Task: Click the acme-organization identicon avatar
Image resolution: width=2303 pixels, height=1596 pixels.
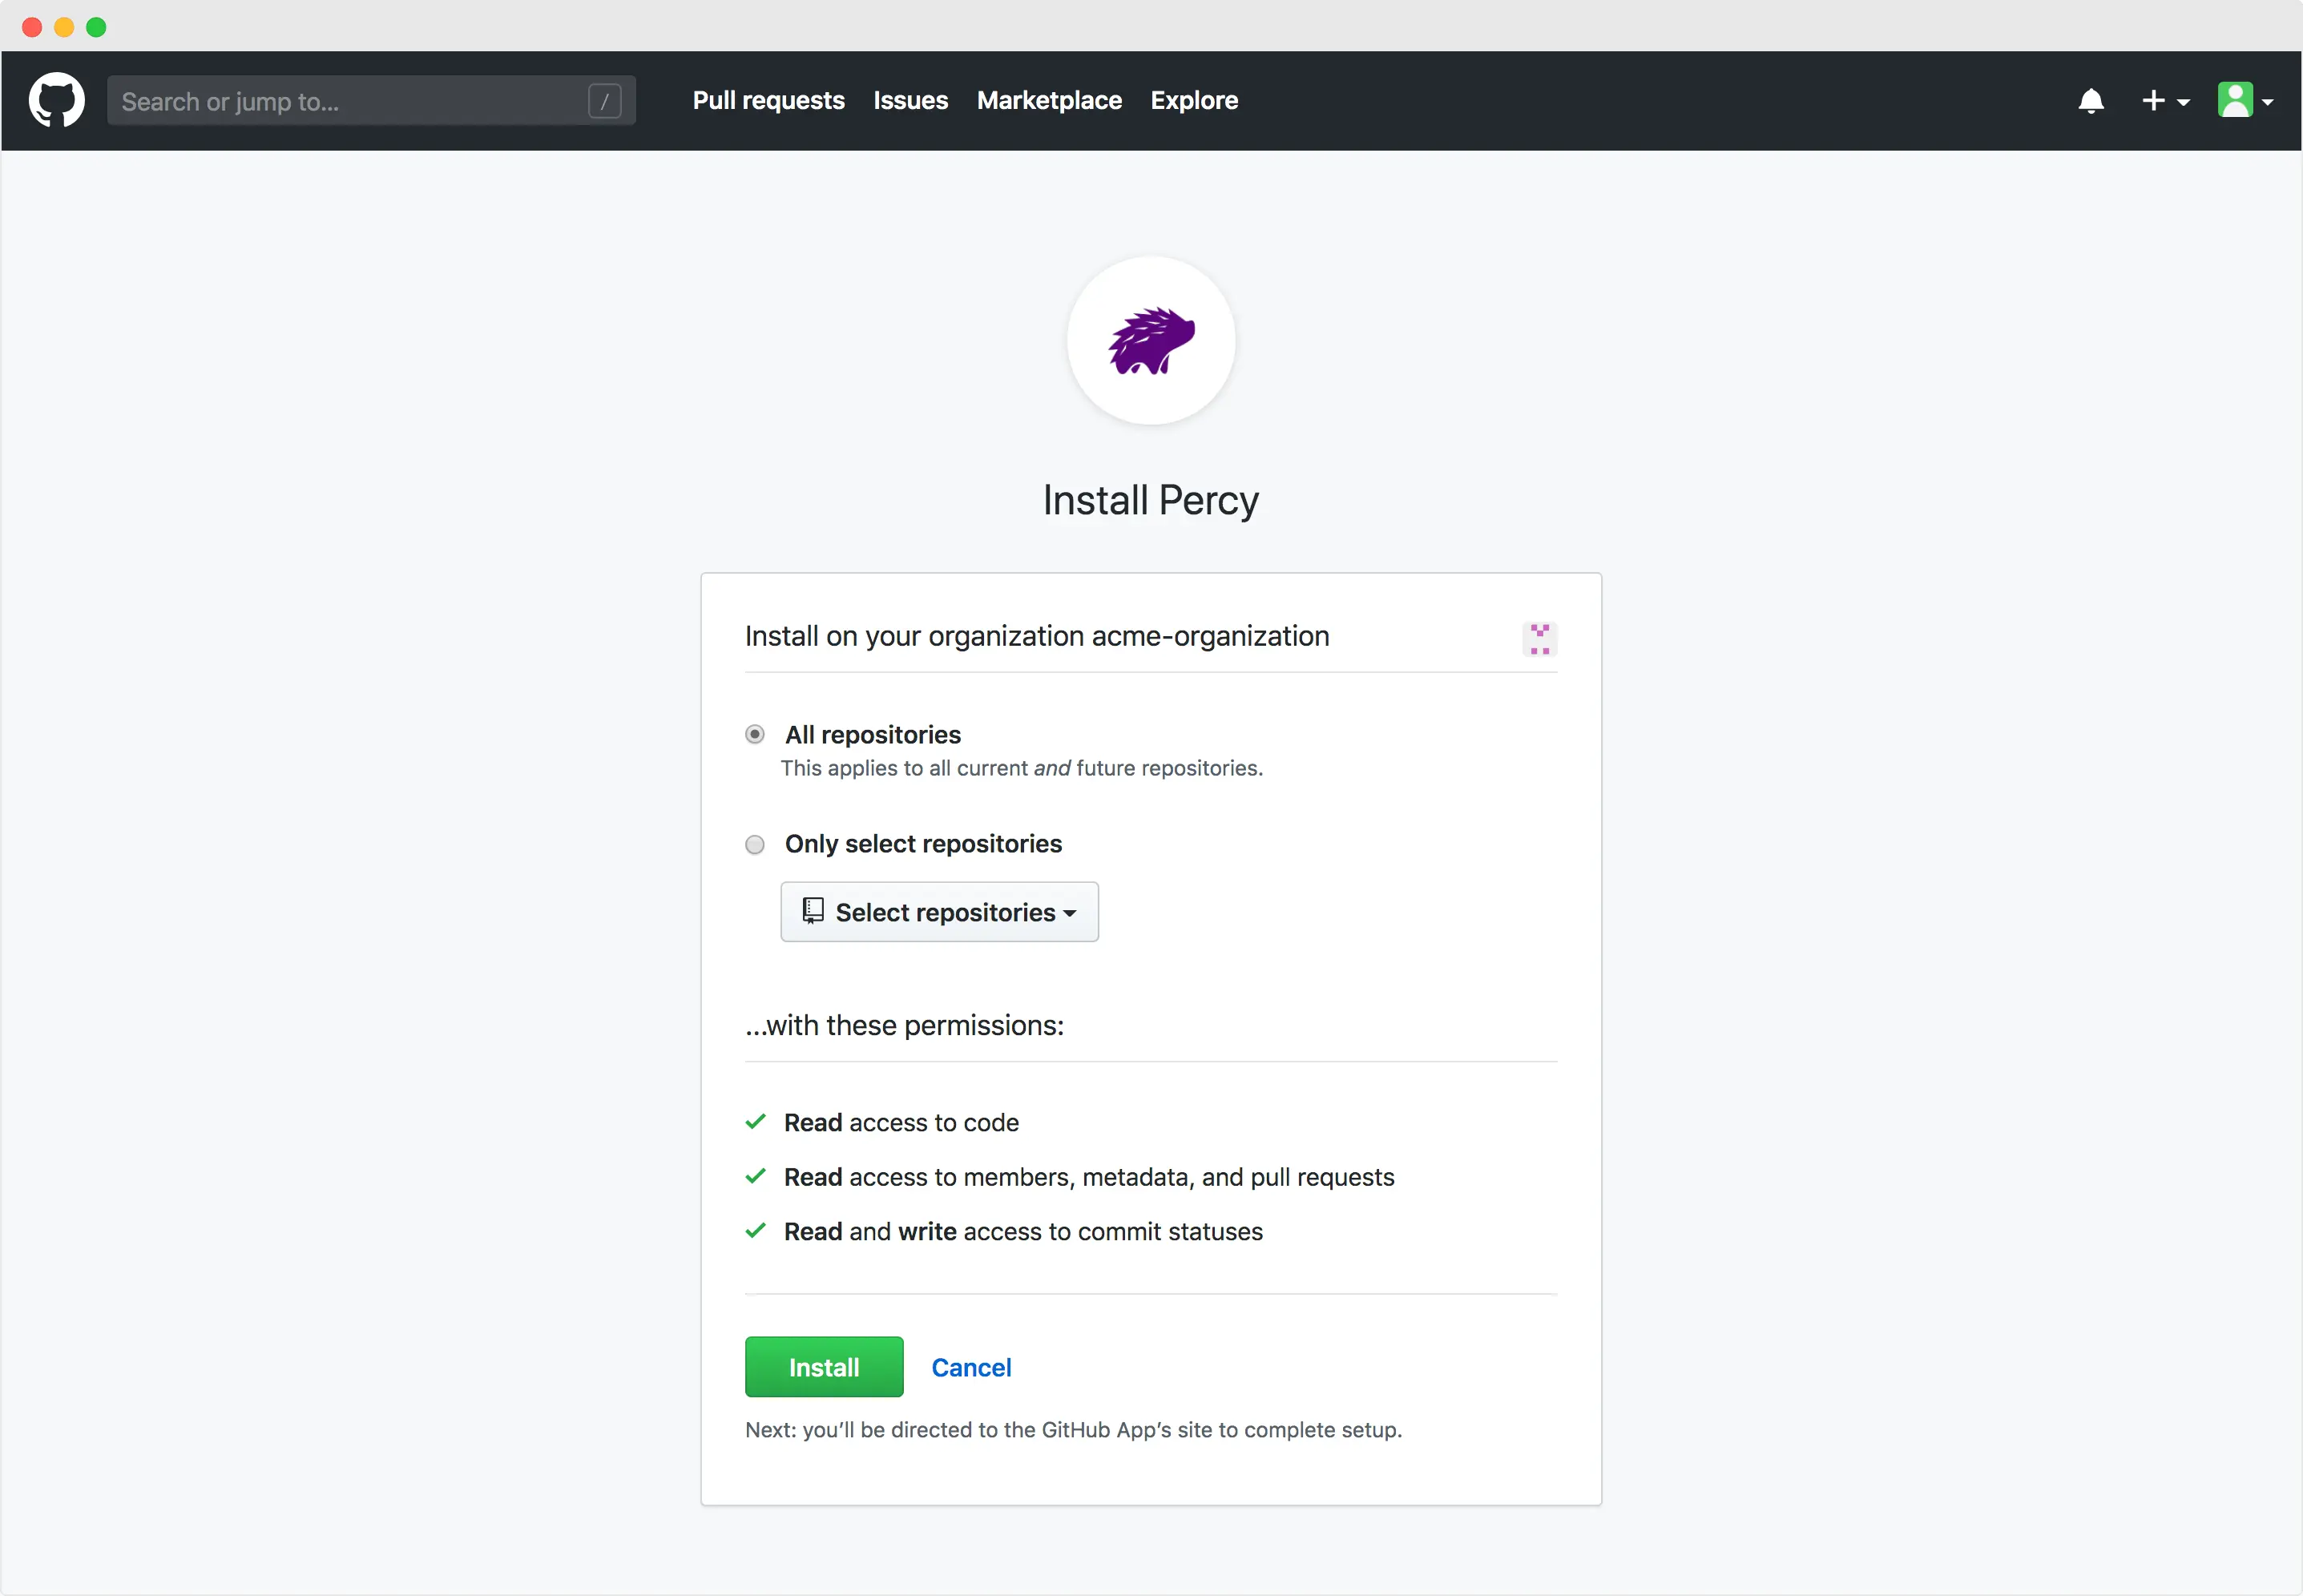Action: tap(1539, 638)
